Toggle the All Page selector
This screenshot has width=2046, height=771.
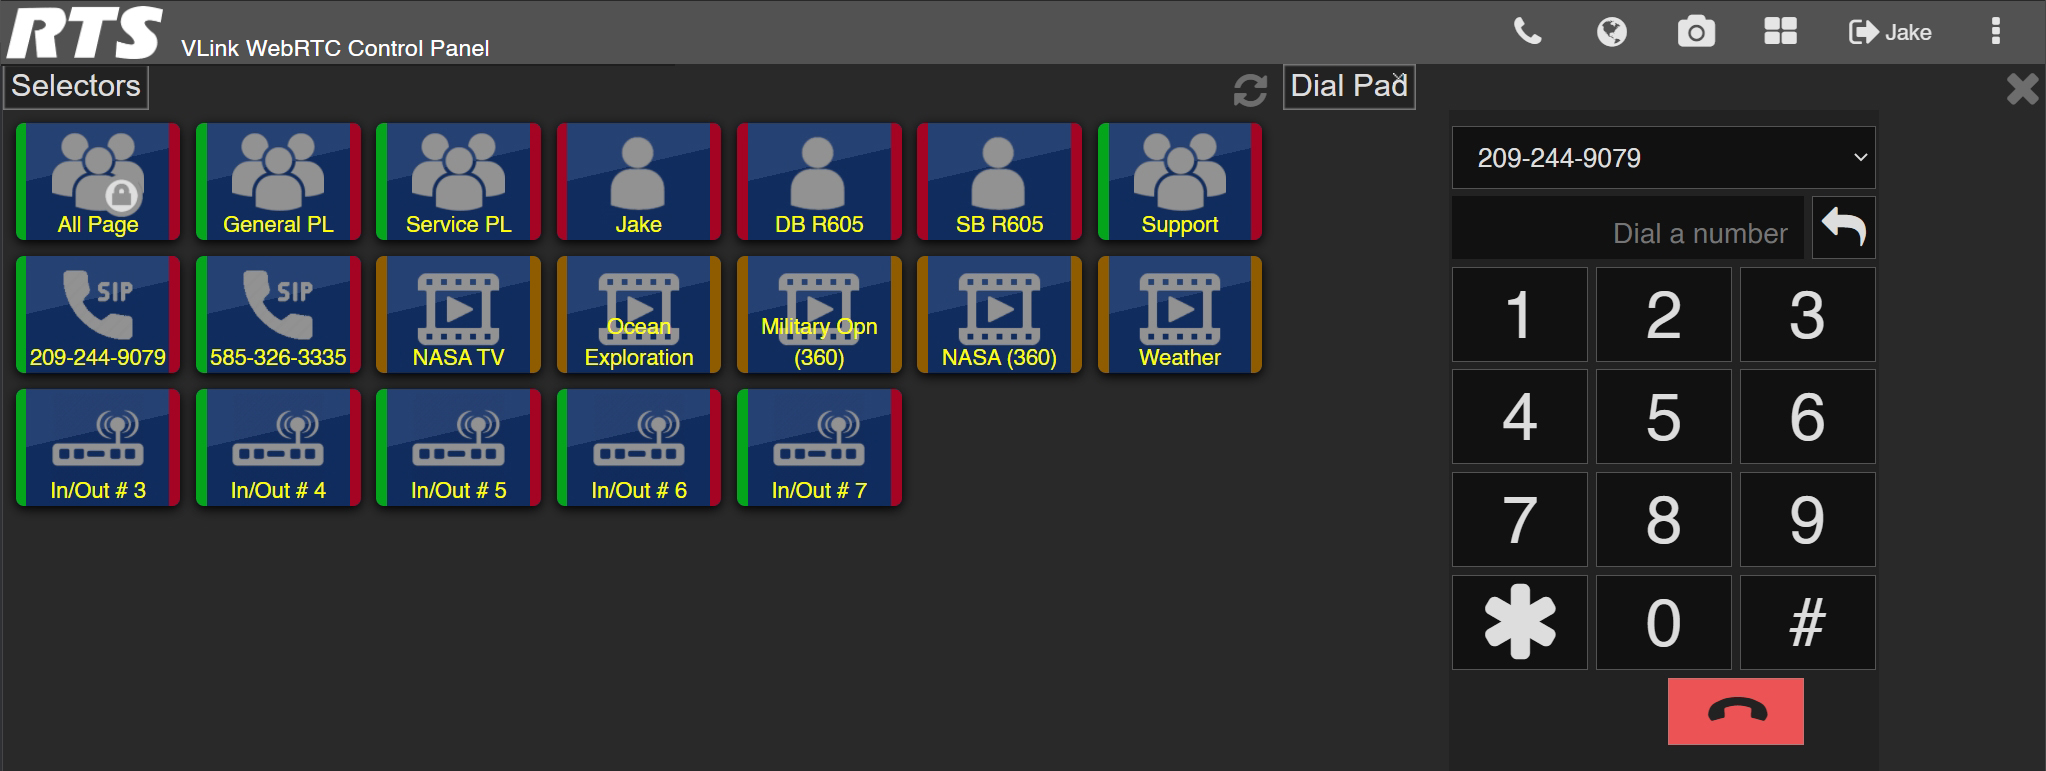click(98, 182)
